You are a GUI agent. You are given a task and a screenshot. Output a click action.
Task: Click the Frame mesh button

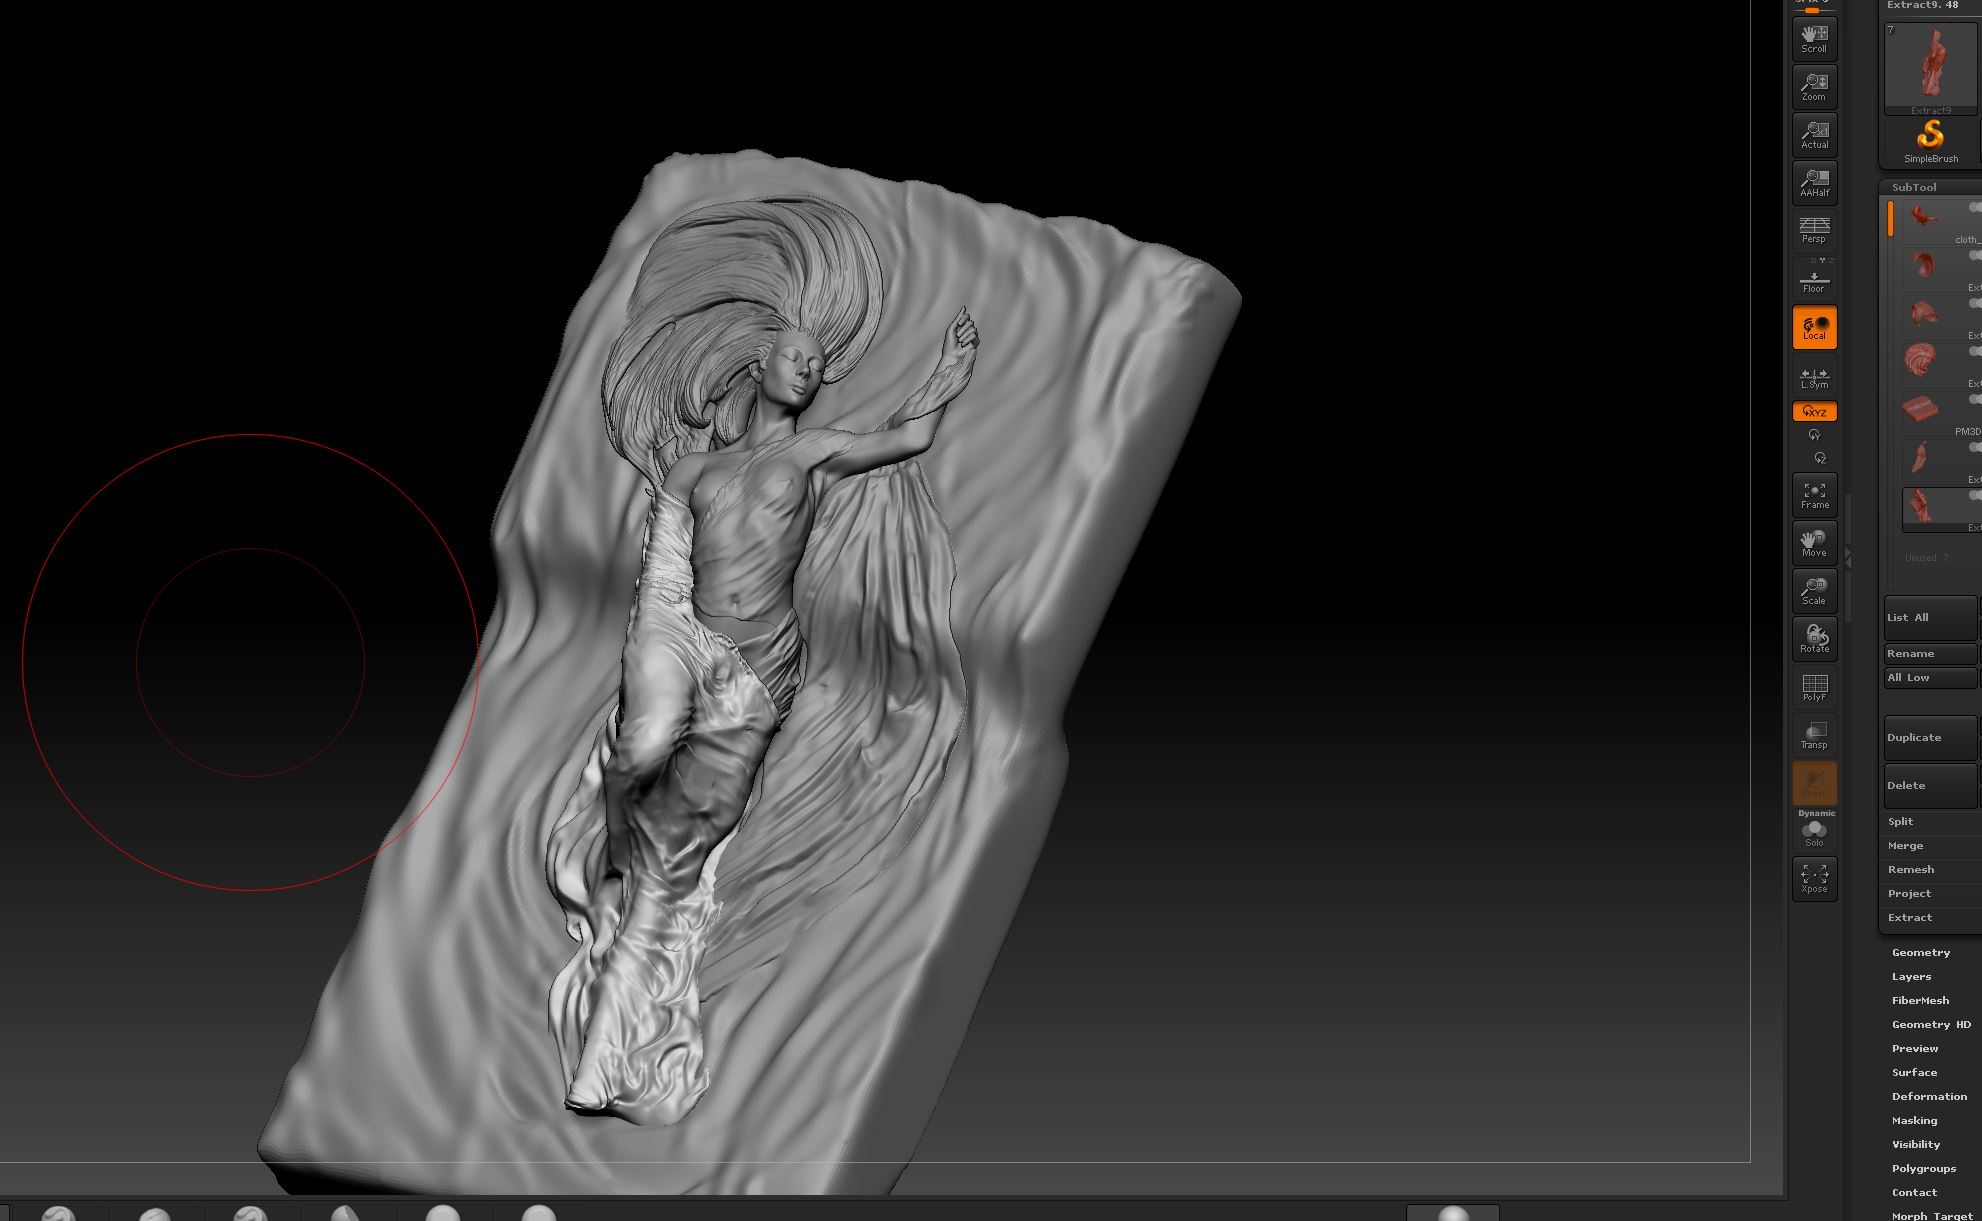(x=1814, y=495)
